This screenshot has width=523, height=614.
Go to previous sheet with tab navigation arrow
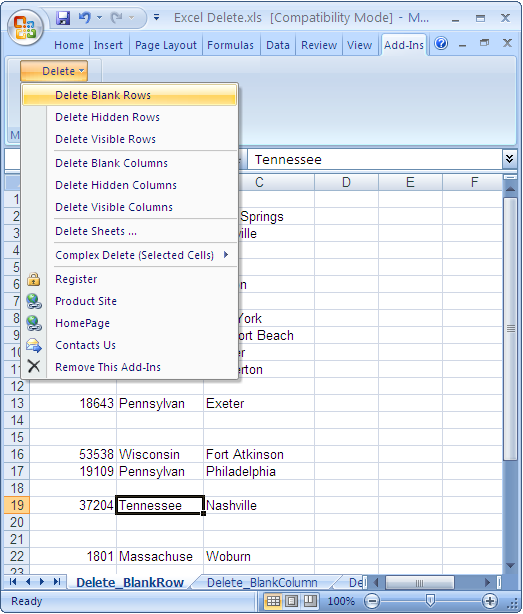point(28,581)
